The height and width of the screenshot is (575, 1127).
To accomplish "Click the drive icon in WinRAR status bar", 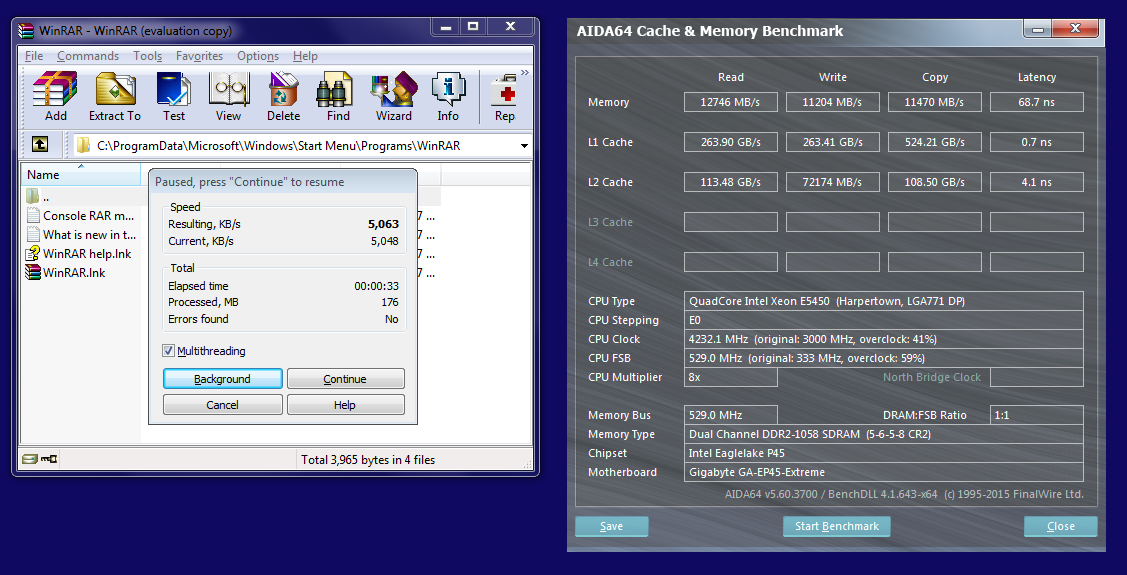I will pos(29,459).
